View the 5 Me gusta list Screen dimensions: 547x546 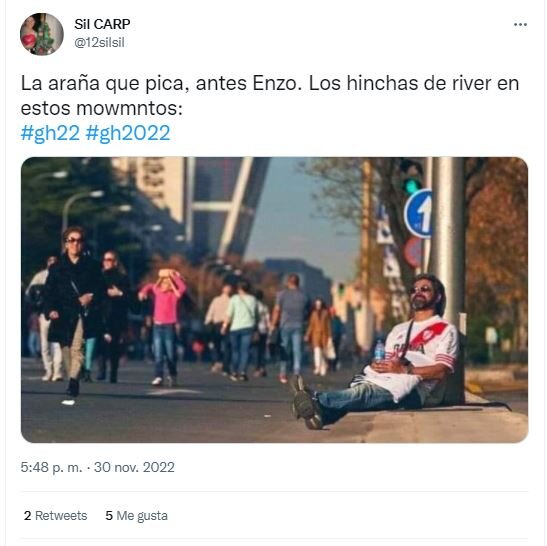click(136, 515)
